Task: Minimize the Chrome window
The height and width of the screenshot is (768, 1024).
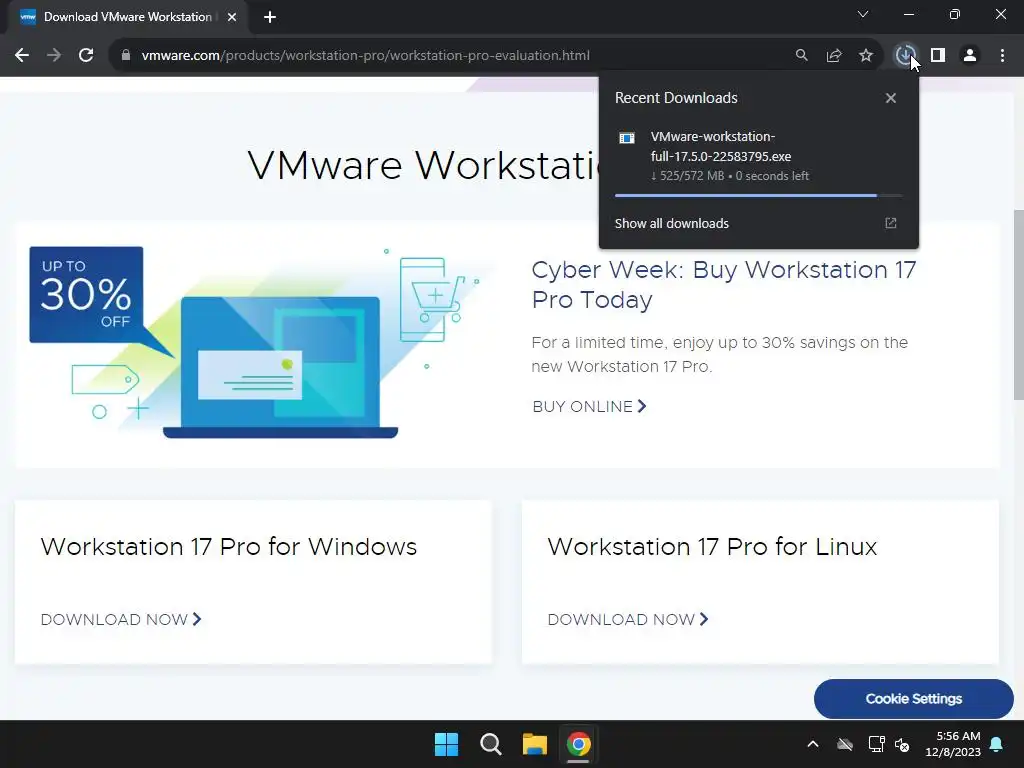Action: tap(909, 14)
